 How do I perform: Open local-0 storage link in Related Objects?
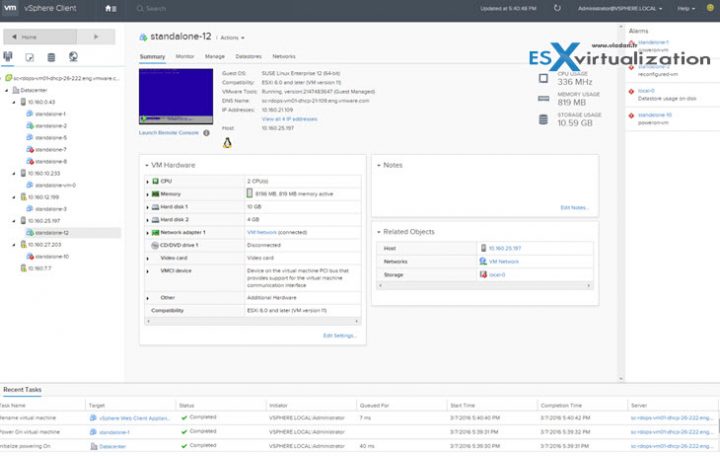(x=497, y=275)
